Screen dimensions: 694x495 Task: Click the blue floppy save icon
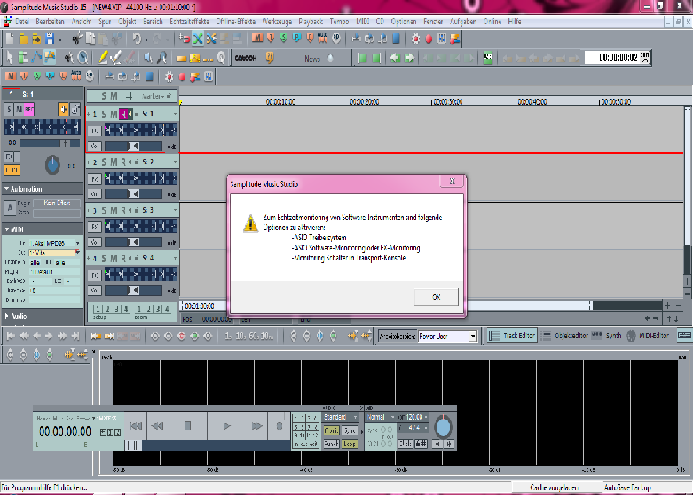click(50, 39)
